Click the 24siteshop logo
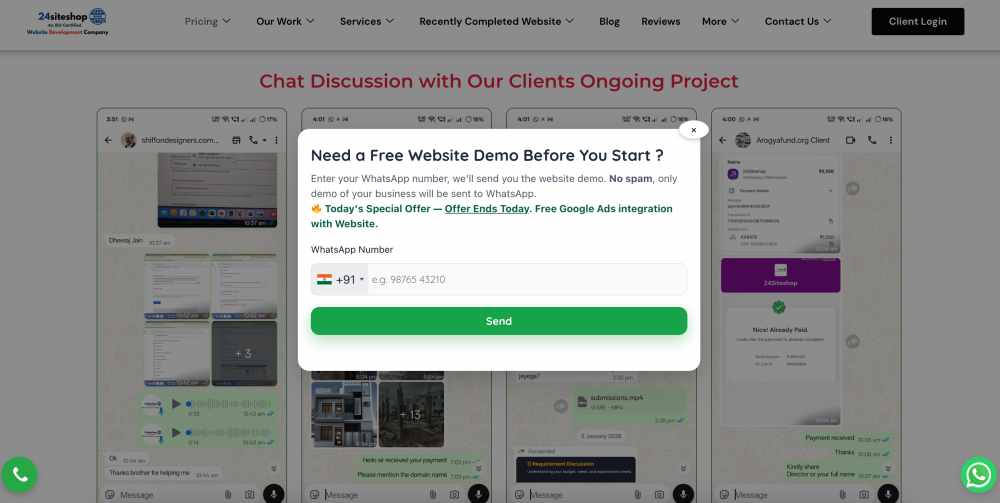Viewport: 1000px width, 503px height. 68,21
